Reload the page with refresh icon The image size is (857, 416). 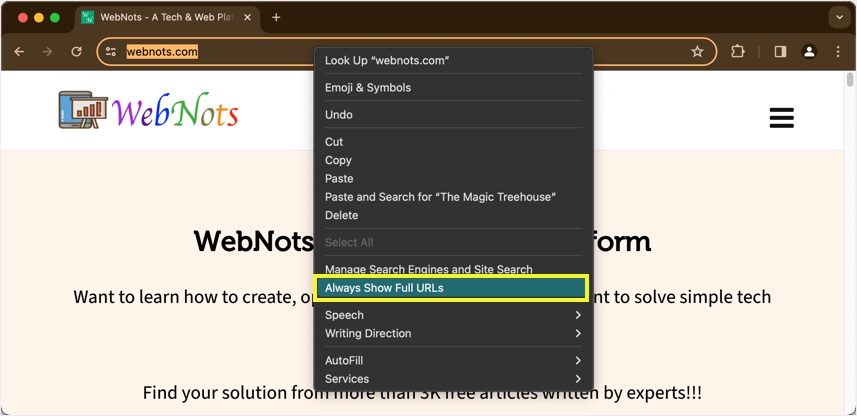point(76,52)
